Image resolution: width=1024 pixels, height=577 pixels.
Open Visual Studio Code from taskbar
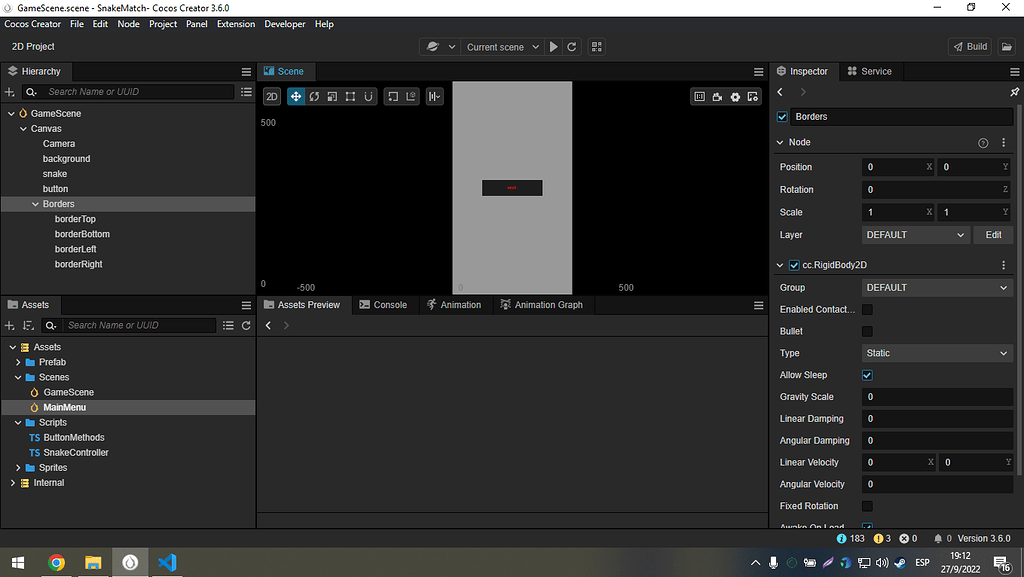tap(167, 563)
